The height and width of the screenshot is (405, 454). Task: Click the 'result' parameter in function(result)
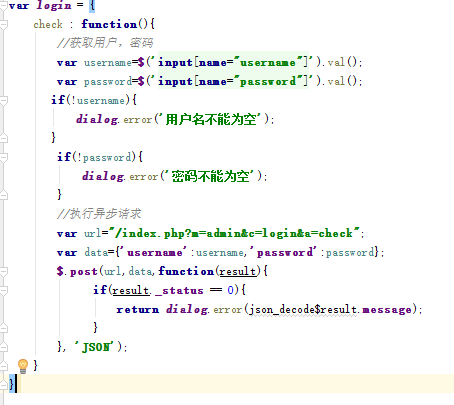click(238, 271)
